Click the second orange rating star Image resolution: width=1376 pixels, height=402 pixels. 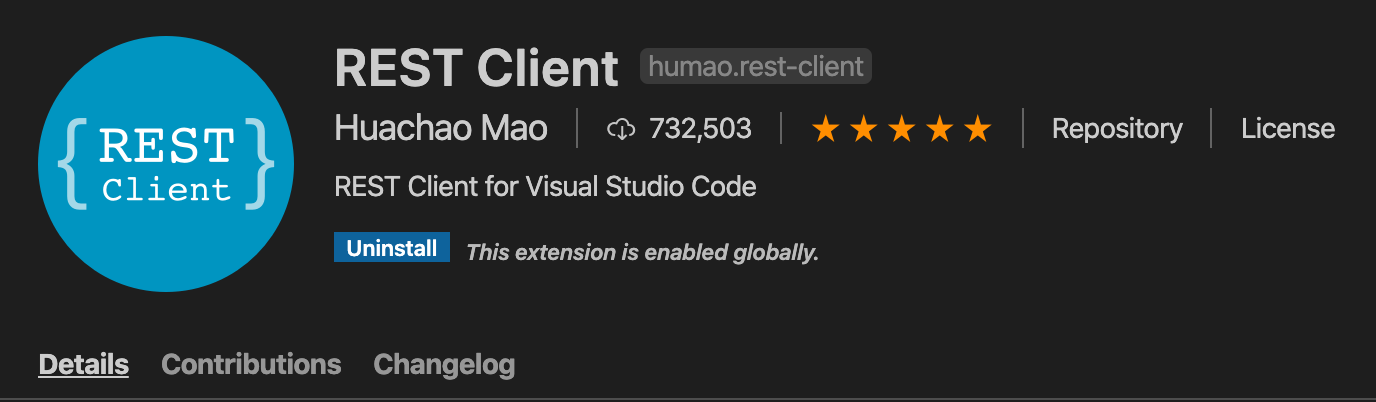point(863,129)
